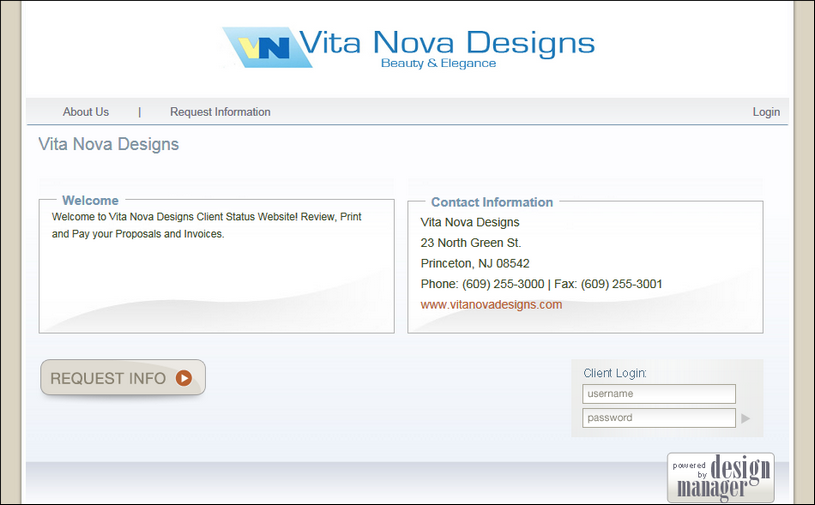This screenshot has height=505, width=815.
Task: Select the Beauty & Elegance tagline
Action: pos(438,63)
